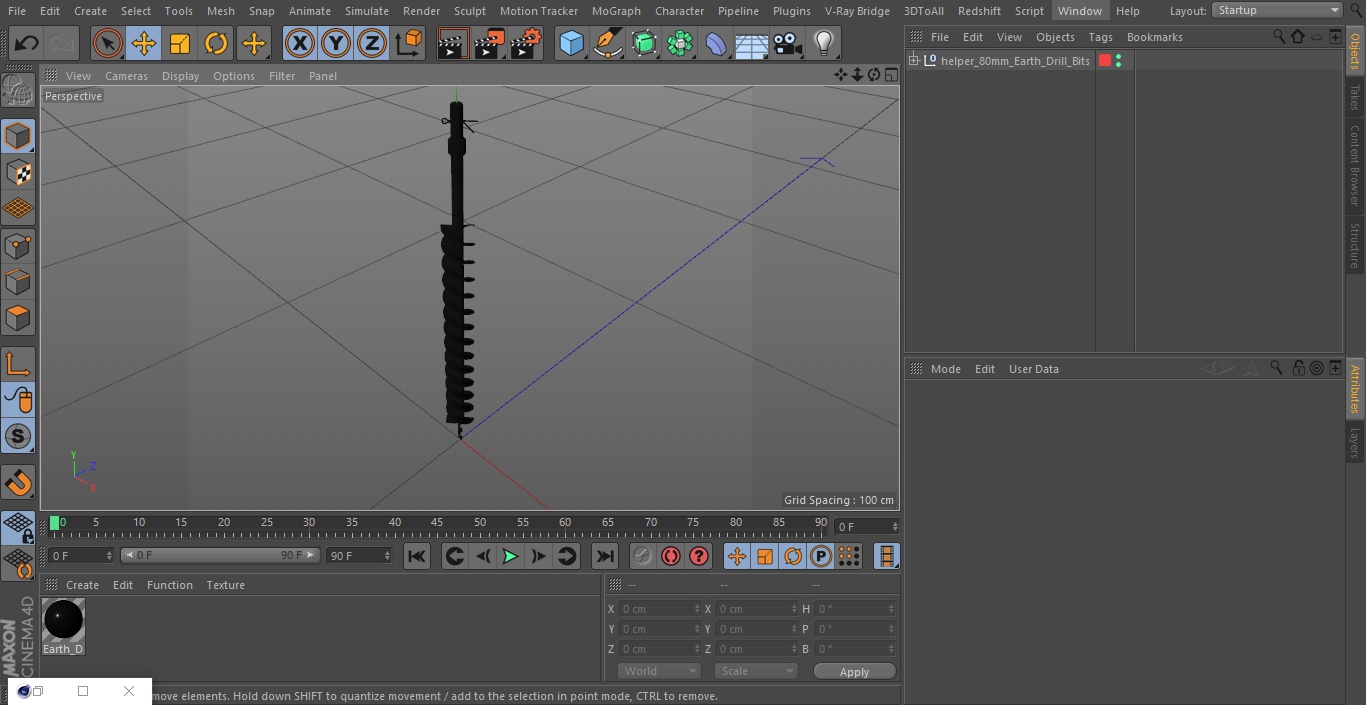Screen dimensions: 1366x705
Task: Click red layer color swatch of object
Action: pyautogui.click(x=1105, y=61)
